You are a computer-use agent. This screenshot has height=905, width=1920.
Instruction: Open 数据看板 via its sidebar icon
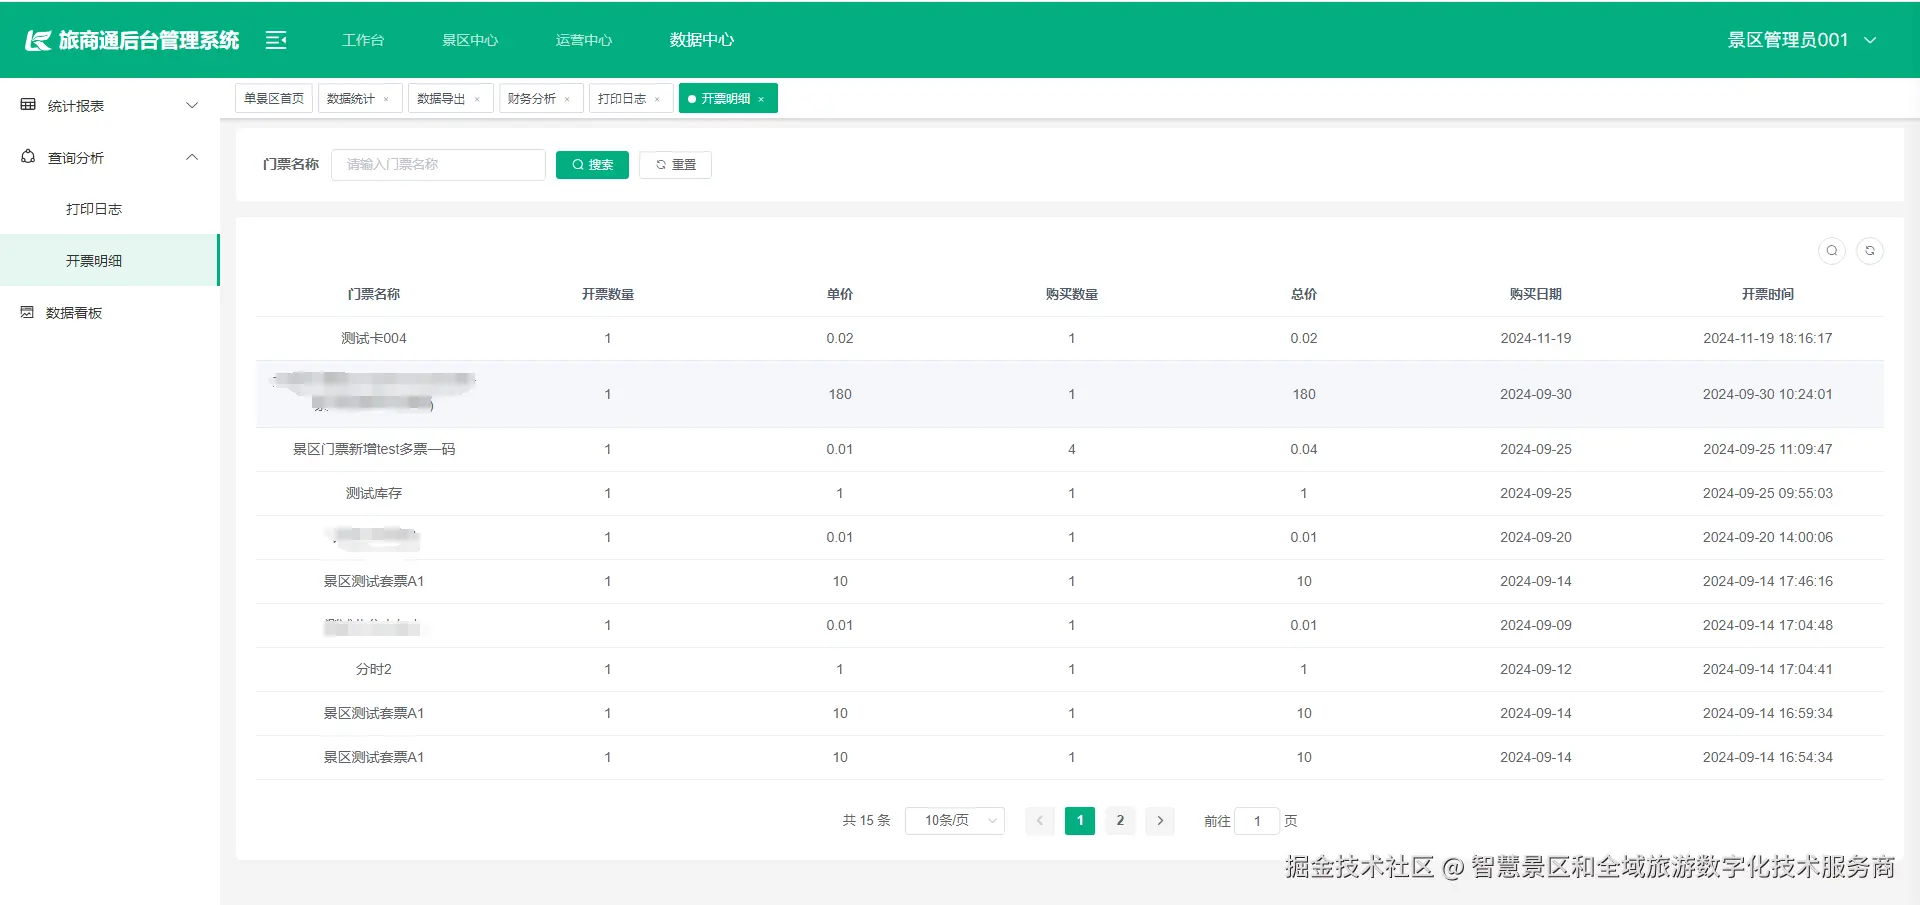point(27,312)
